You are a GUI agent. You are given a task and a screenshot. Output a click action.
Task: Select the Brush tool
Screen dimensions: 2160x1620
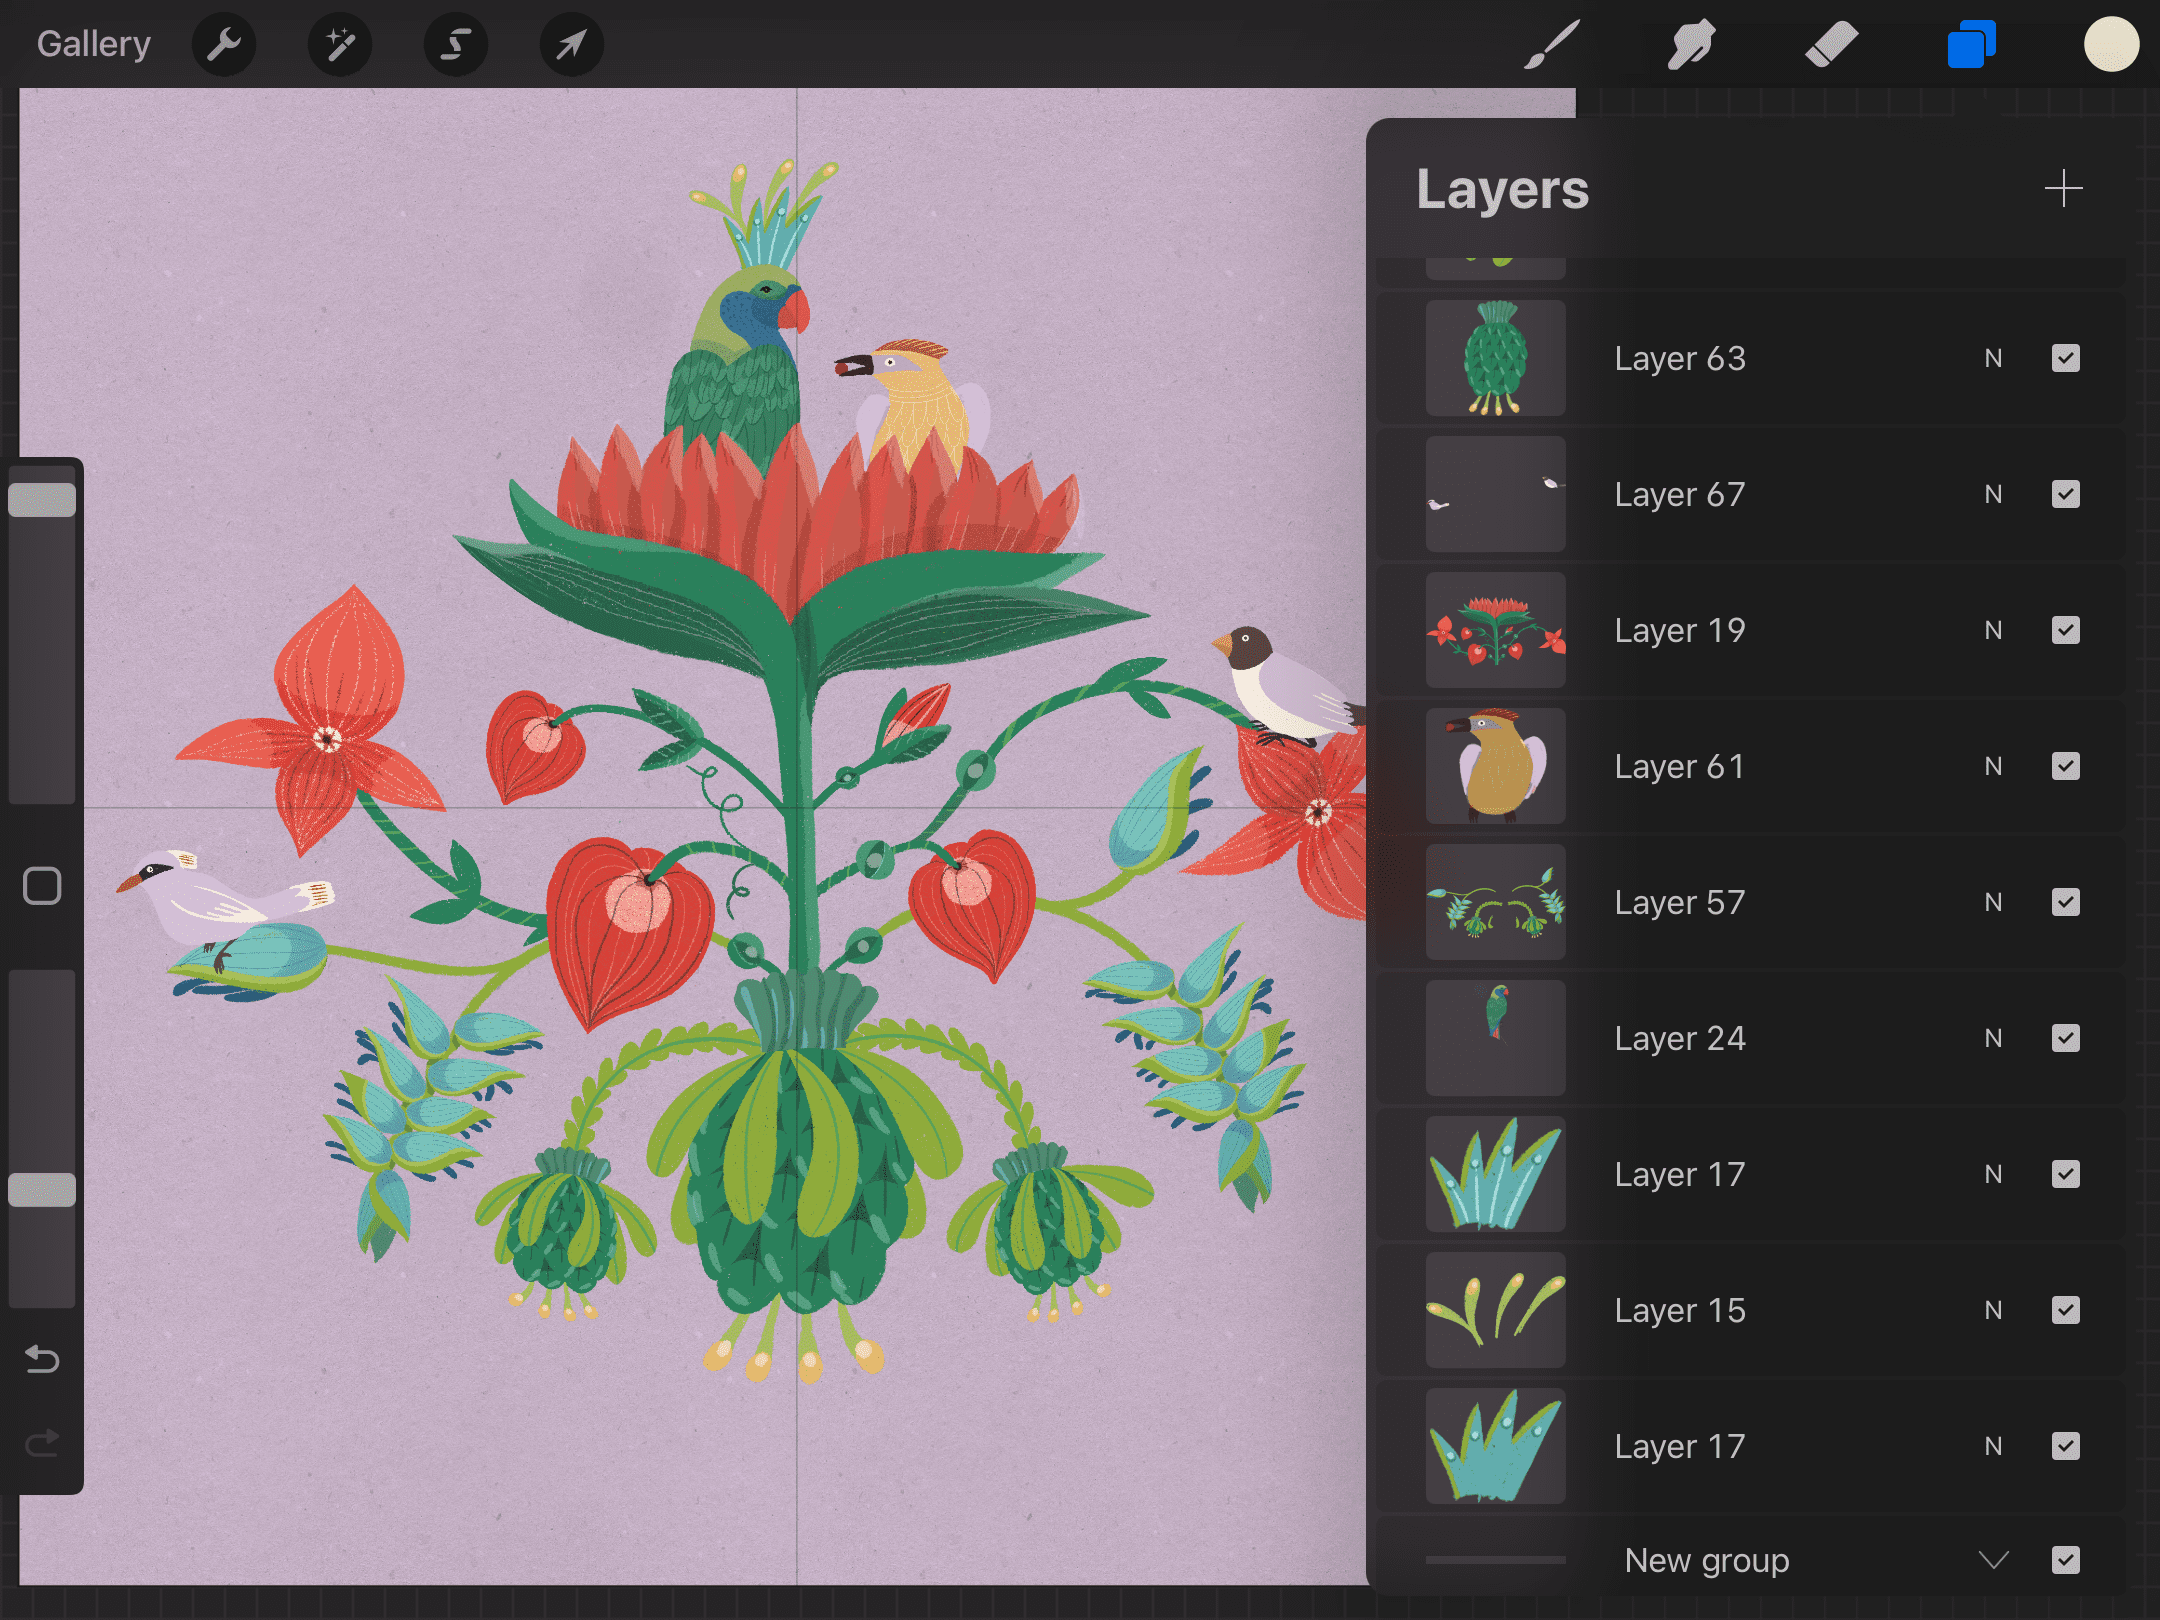pos(1551,44)
